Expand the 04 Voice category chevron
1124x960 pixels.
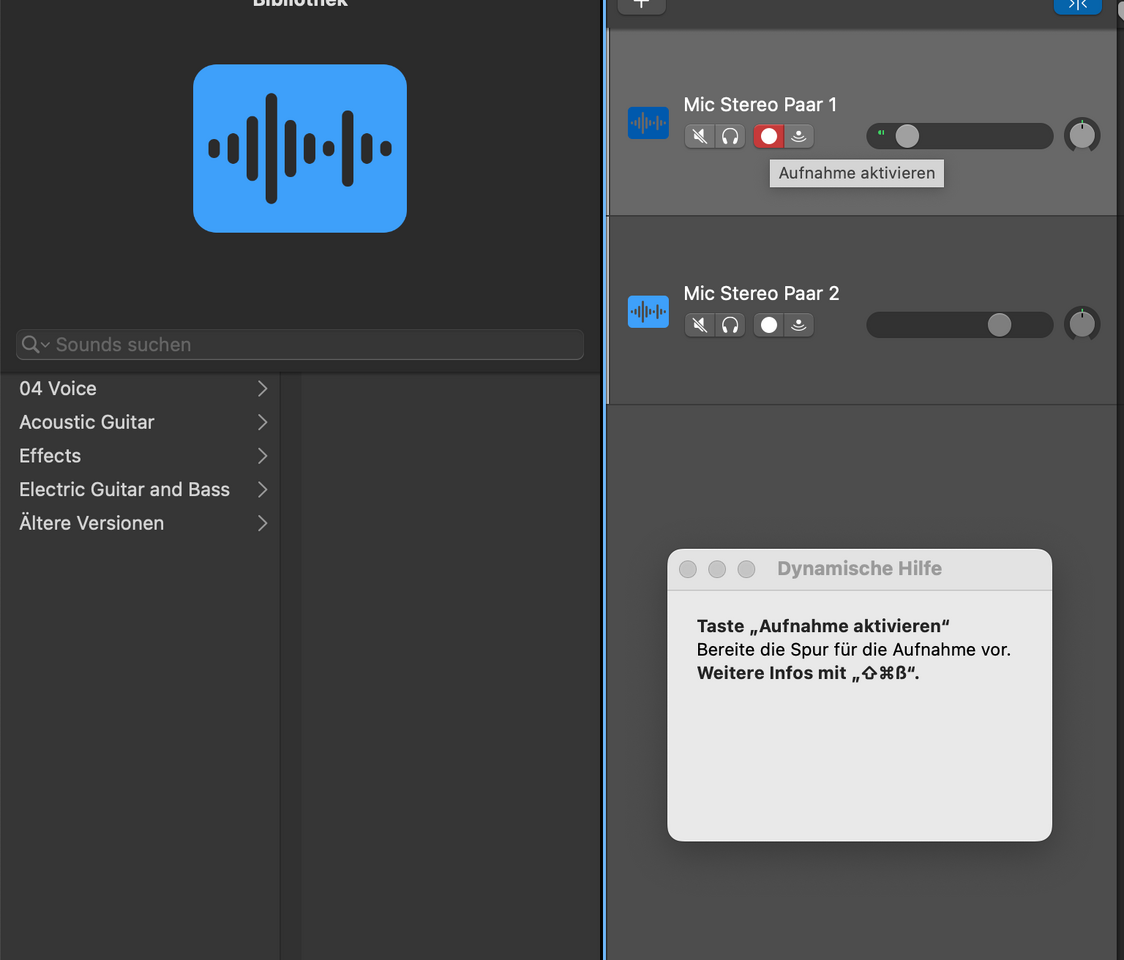(x=262, y=389)
